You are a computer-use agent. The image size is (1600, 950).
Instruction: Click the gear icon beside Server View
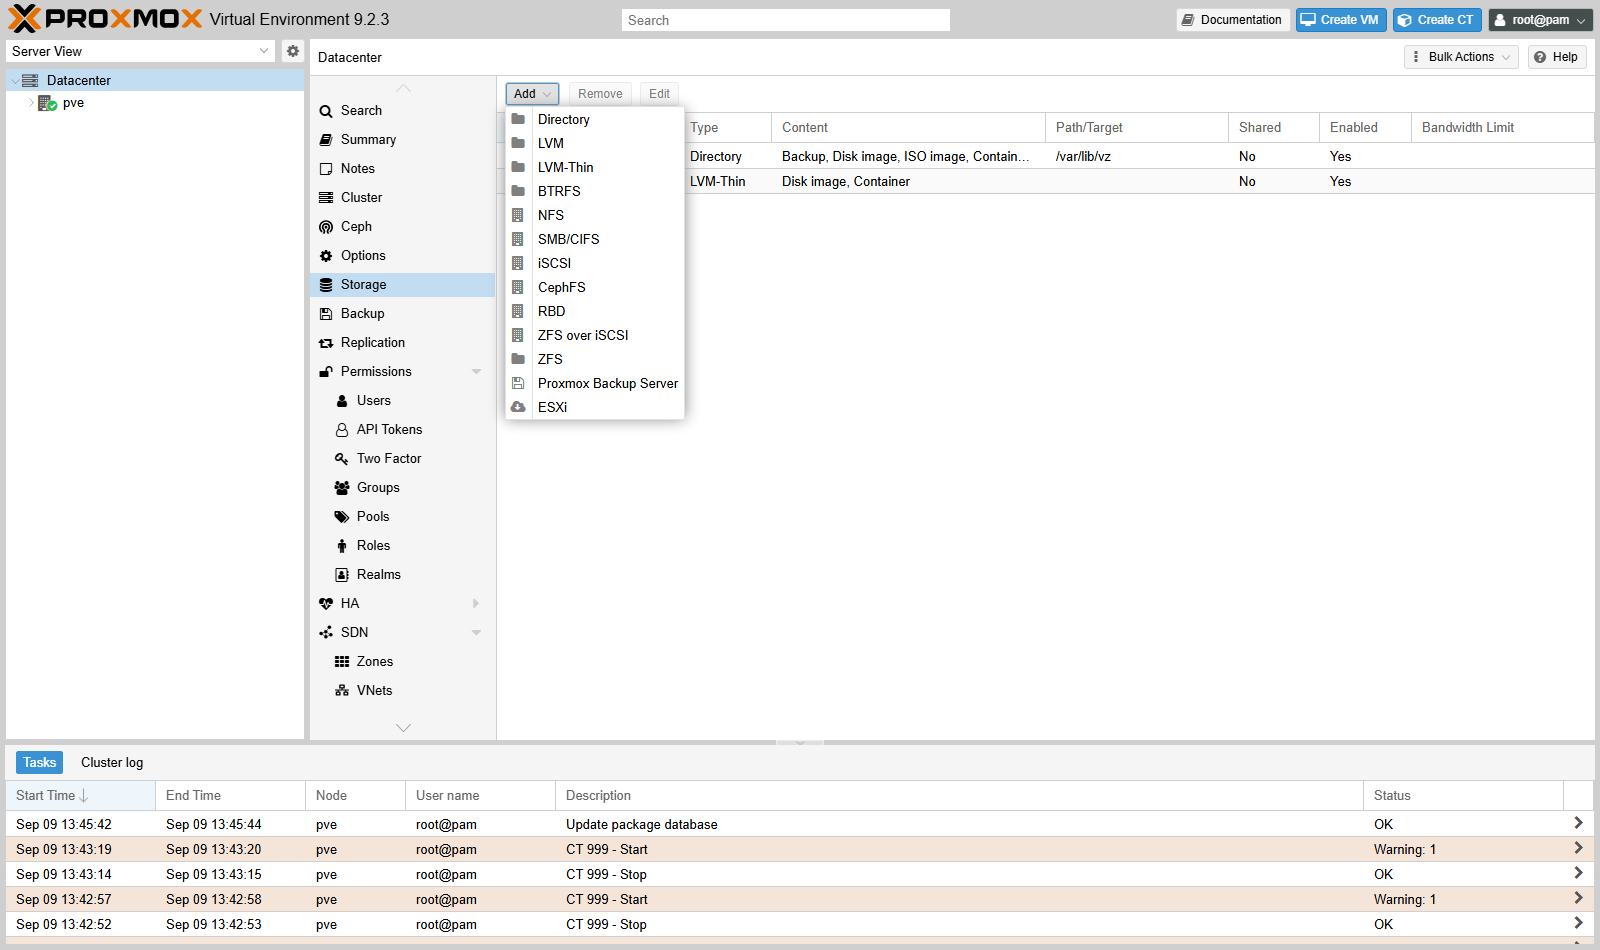(292, 51)
